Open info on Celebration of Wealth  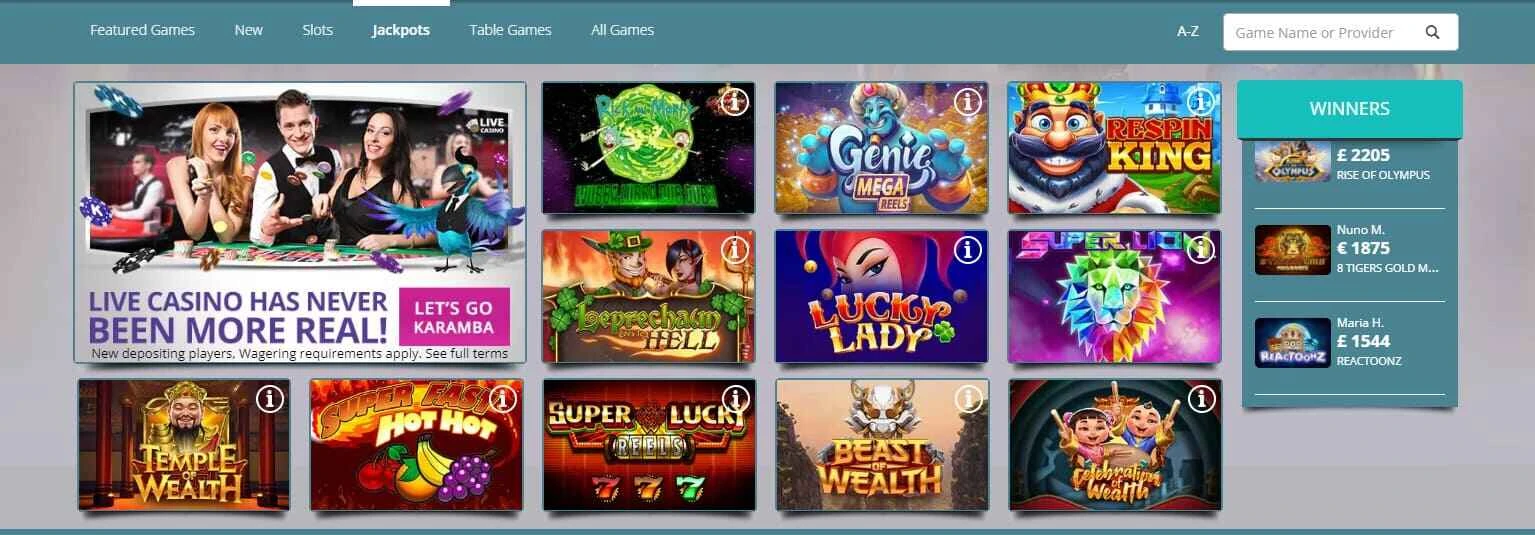click(1200, 399)
